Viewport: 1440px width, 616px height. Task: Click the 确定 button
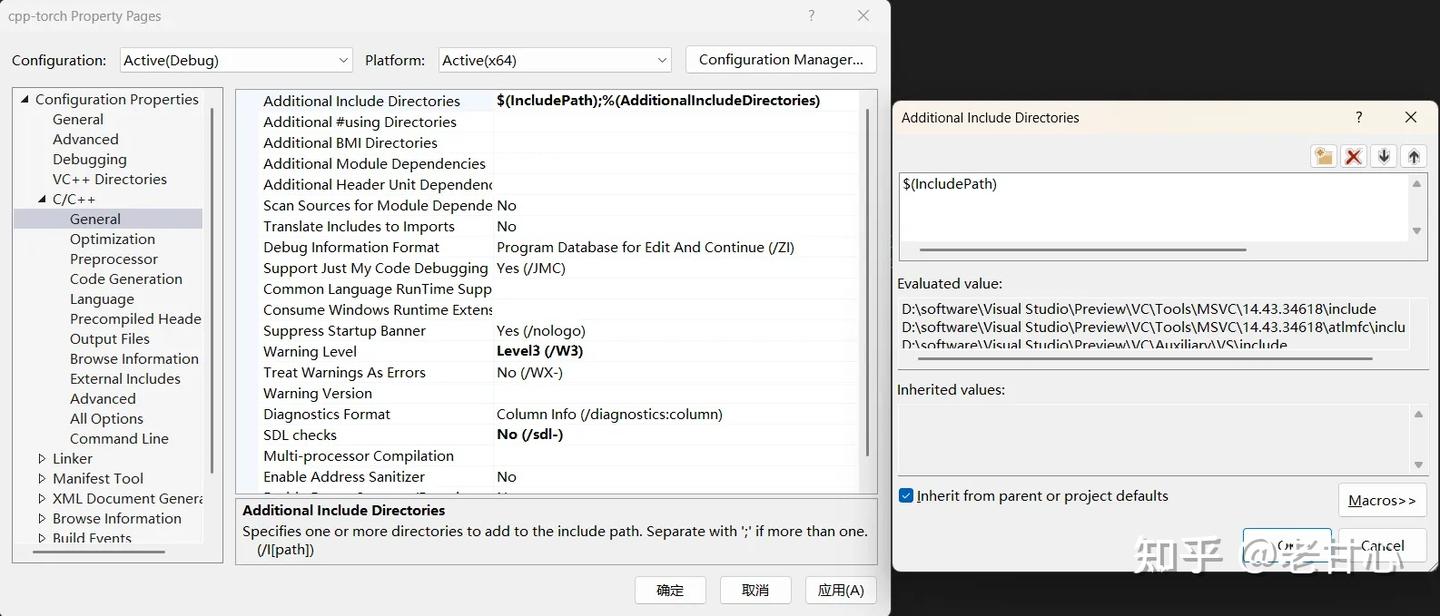(x=670, y=590)
